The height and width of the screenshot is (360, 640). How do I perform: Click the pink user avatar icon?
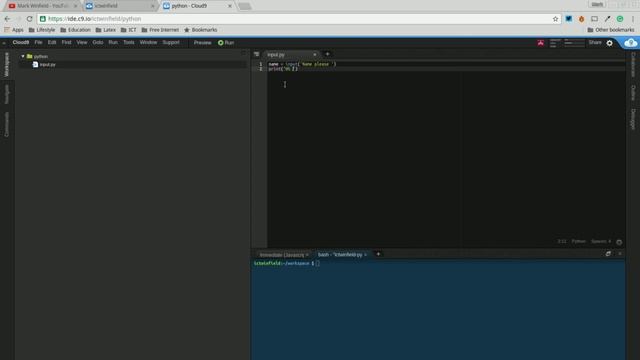(540, 43)
